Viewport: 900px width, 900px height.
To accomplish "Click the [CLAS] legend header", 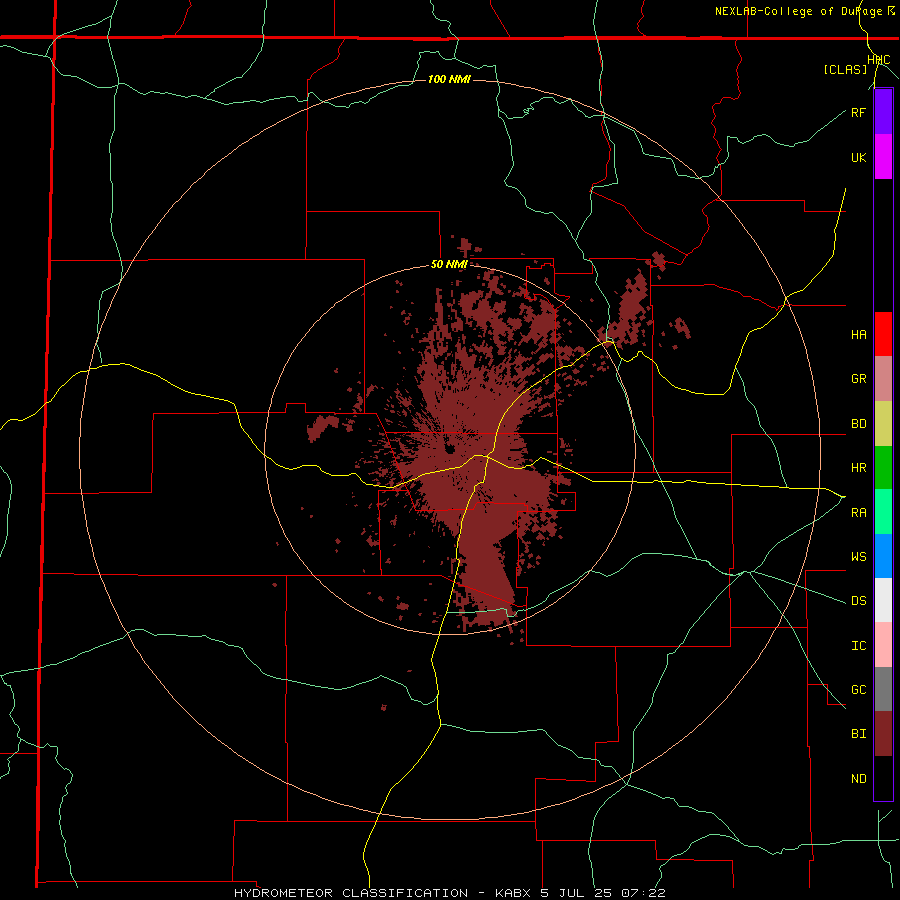I will pyautogui.click(x=845, y=70).
